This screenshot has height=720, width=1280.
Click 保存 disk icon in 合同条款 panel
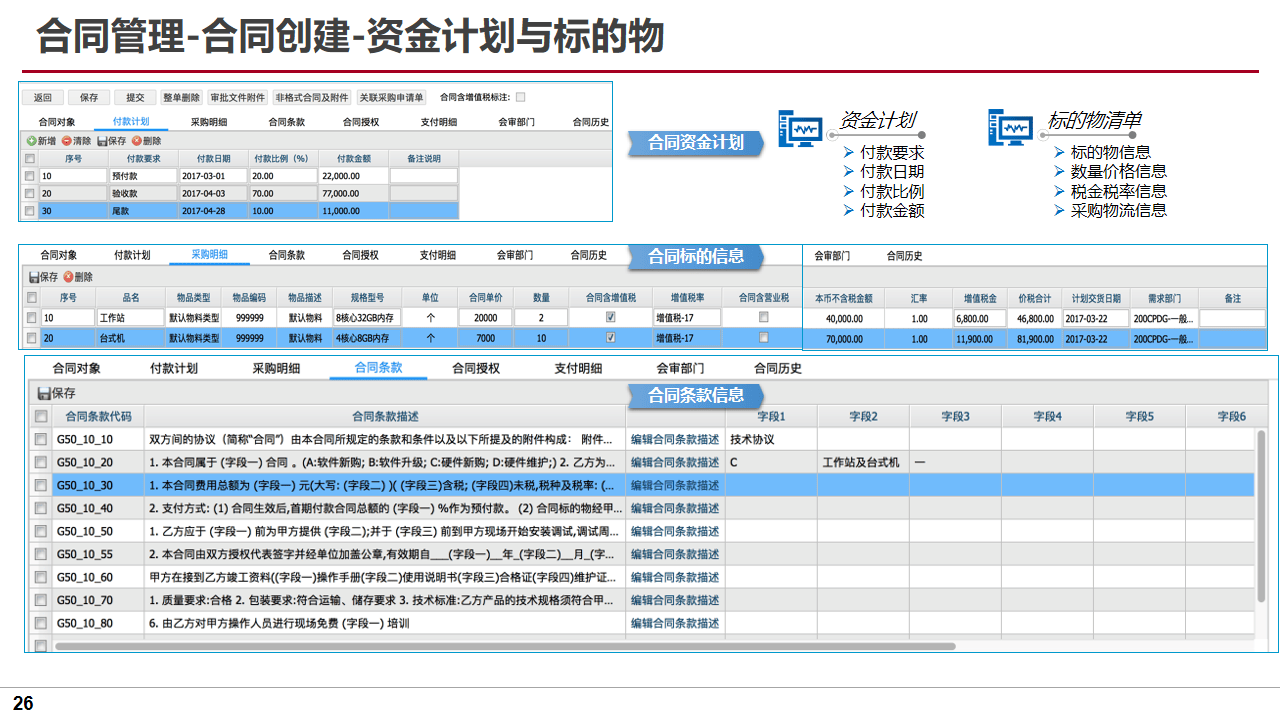click(43, 393)
